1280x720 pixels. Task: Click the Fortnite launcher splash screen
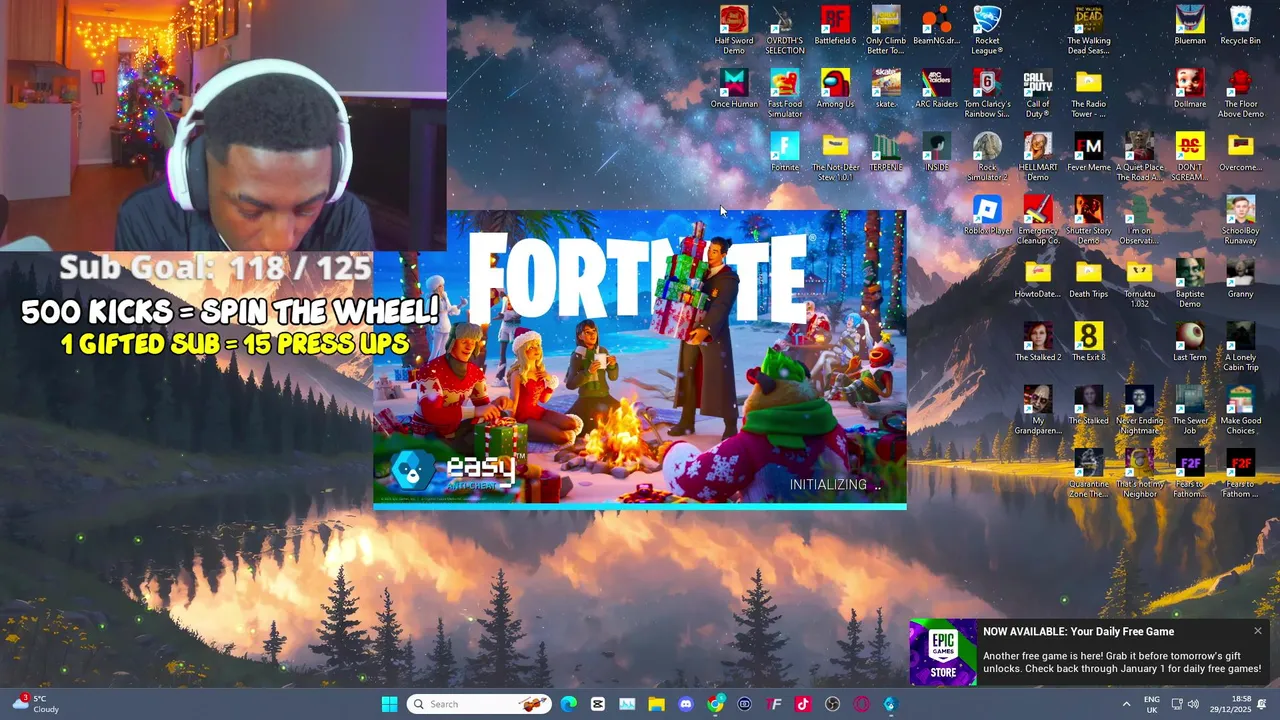tap(640, 359)
